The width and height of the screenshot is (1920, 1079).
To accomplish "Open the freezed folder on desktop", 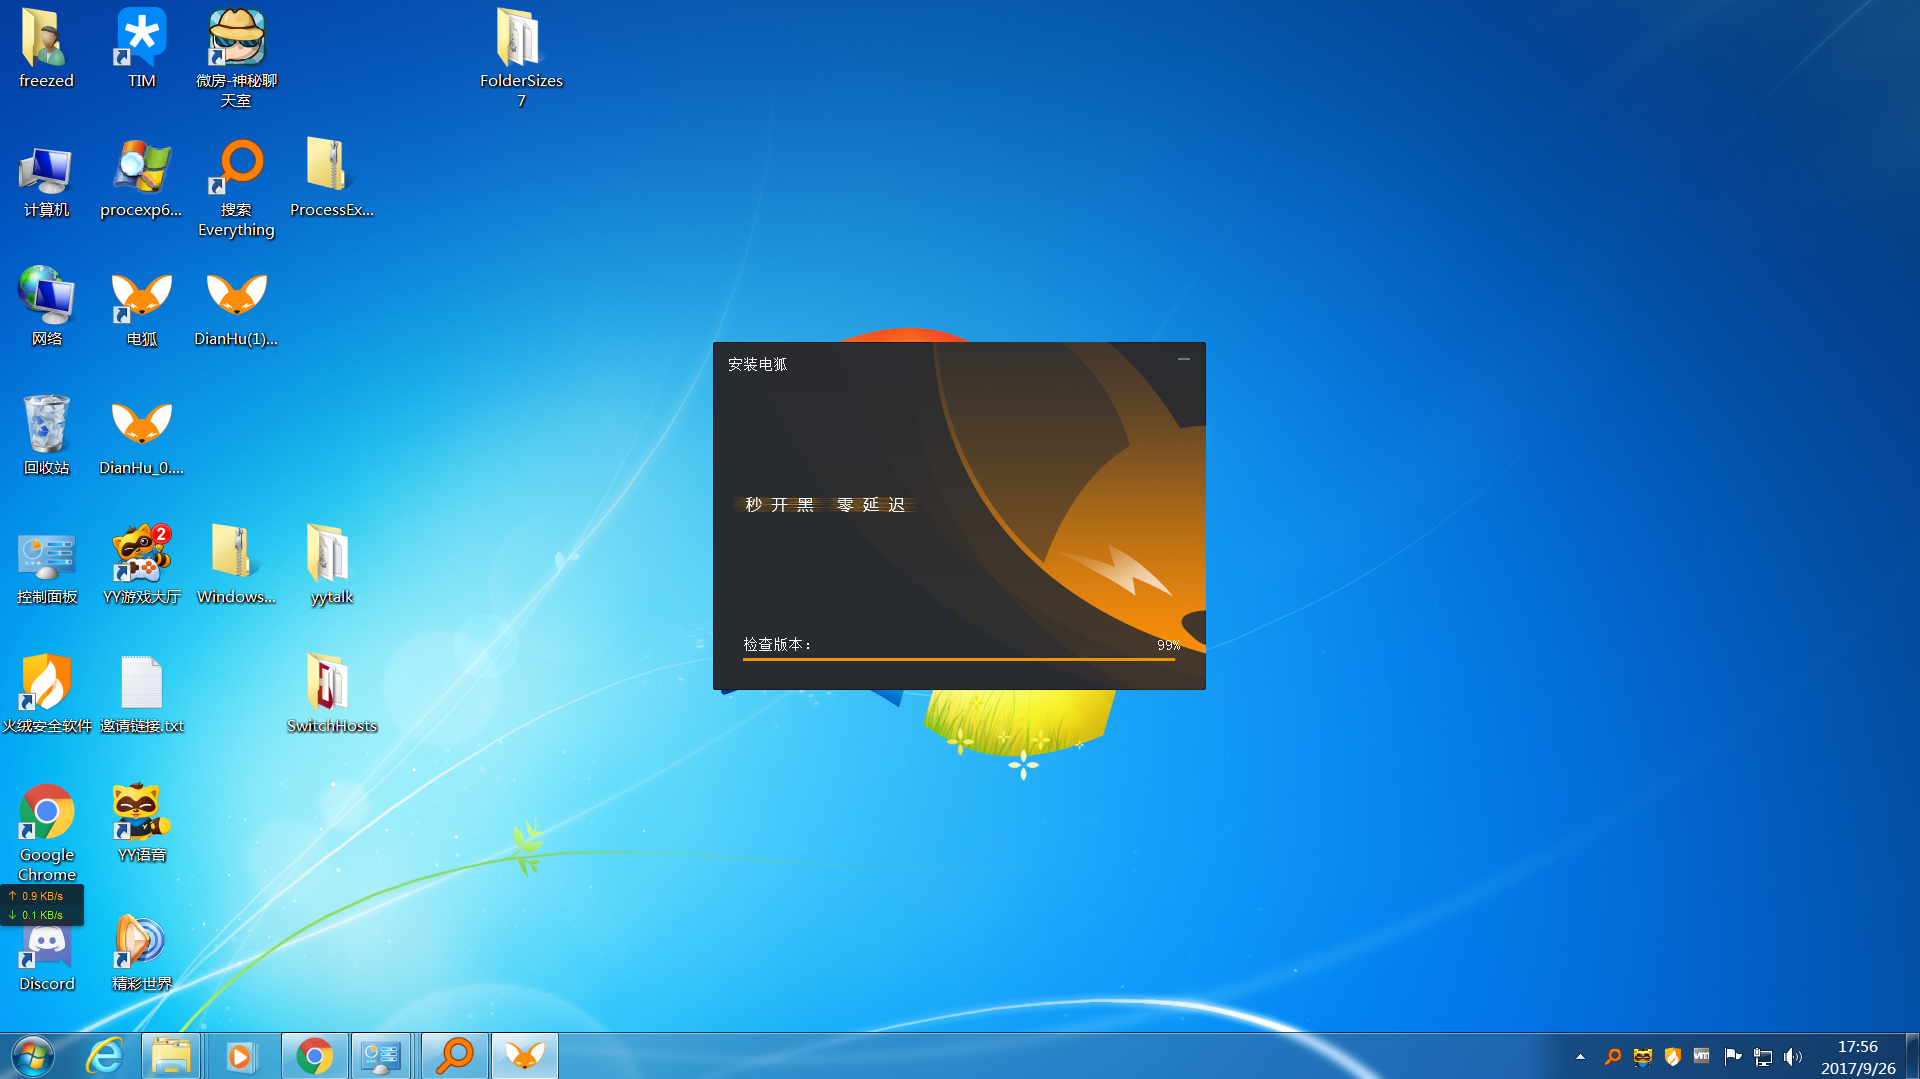I will [46, 48].
